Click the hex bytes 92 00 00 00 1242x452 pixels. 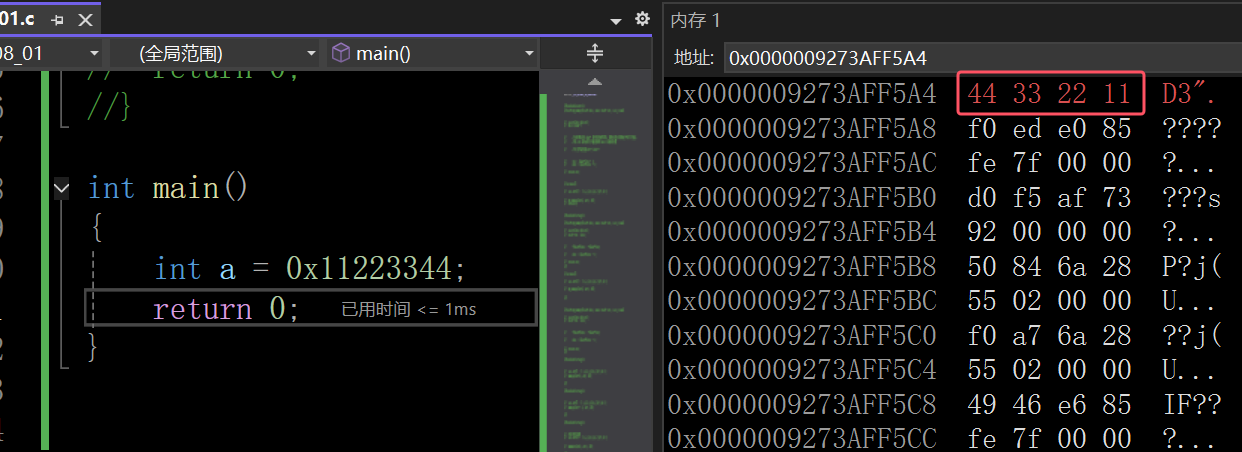[1049, 232]
